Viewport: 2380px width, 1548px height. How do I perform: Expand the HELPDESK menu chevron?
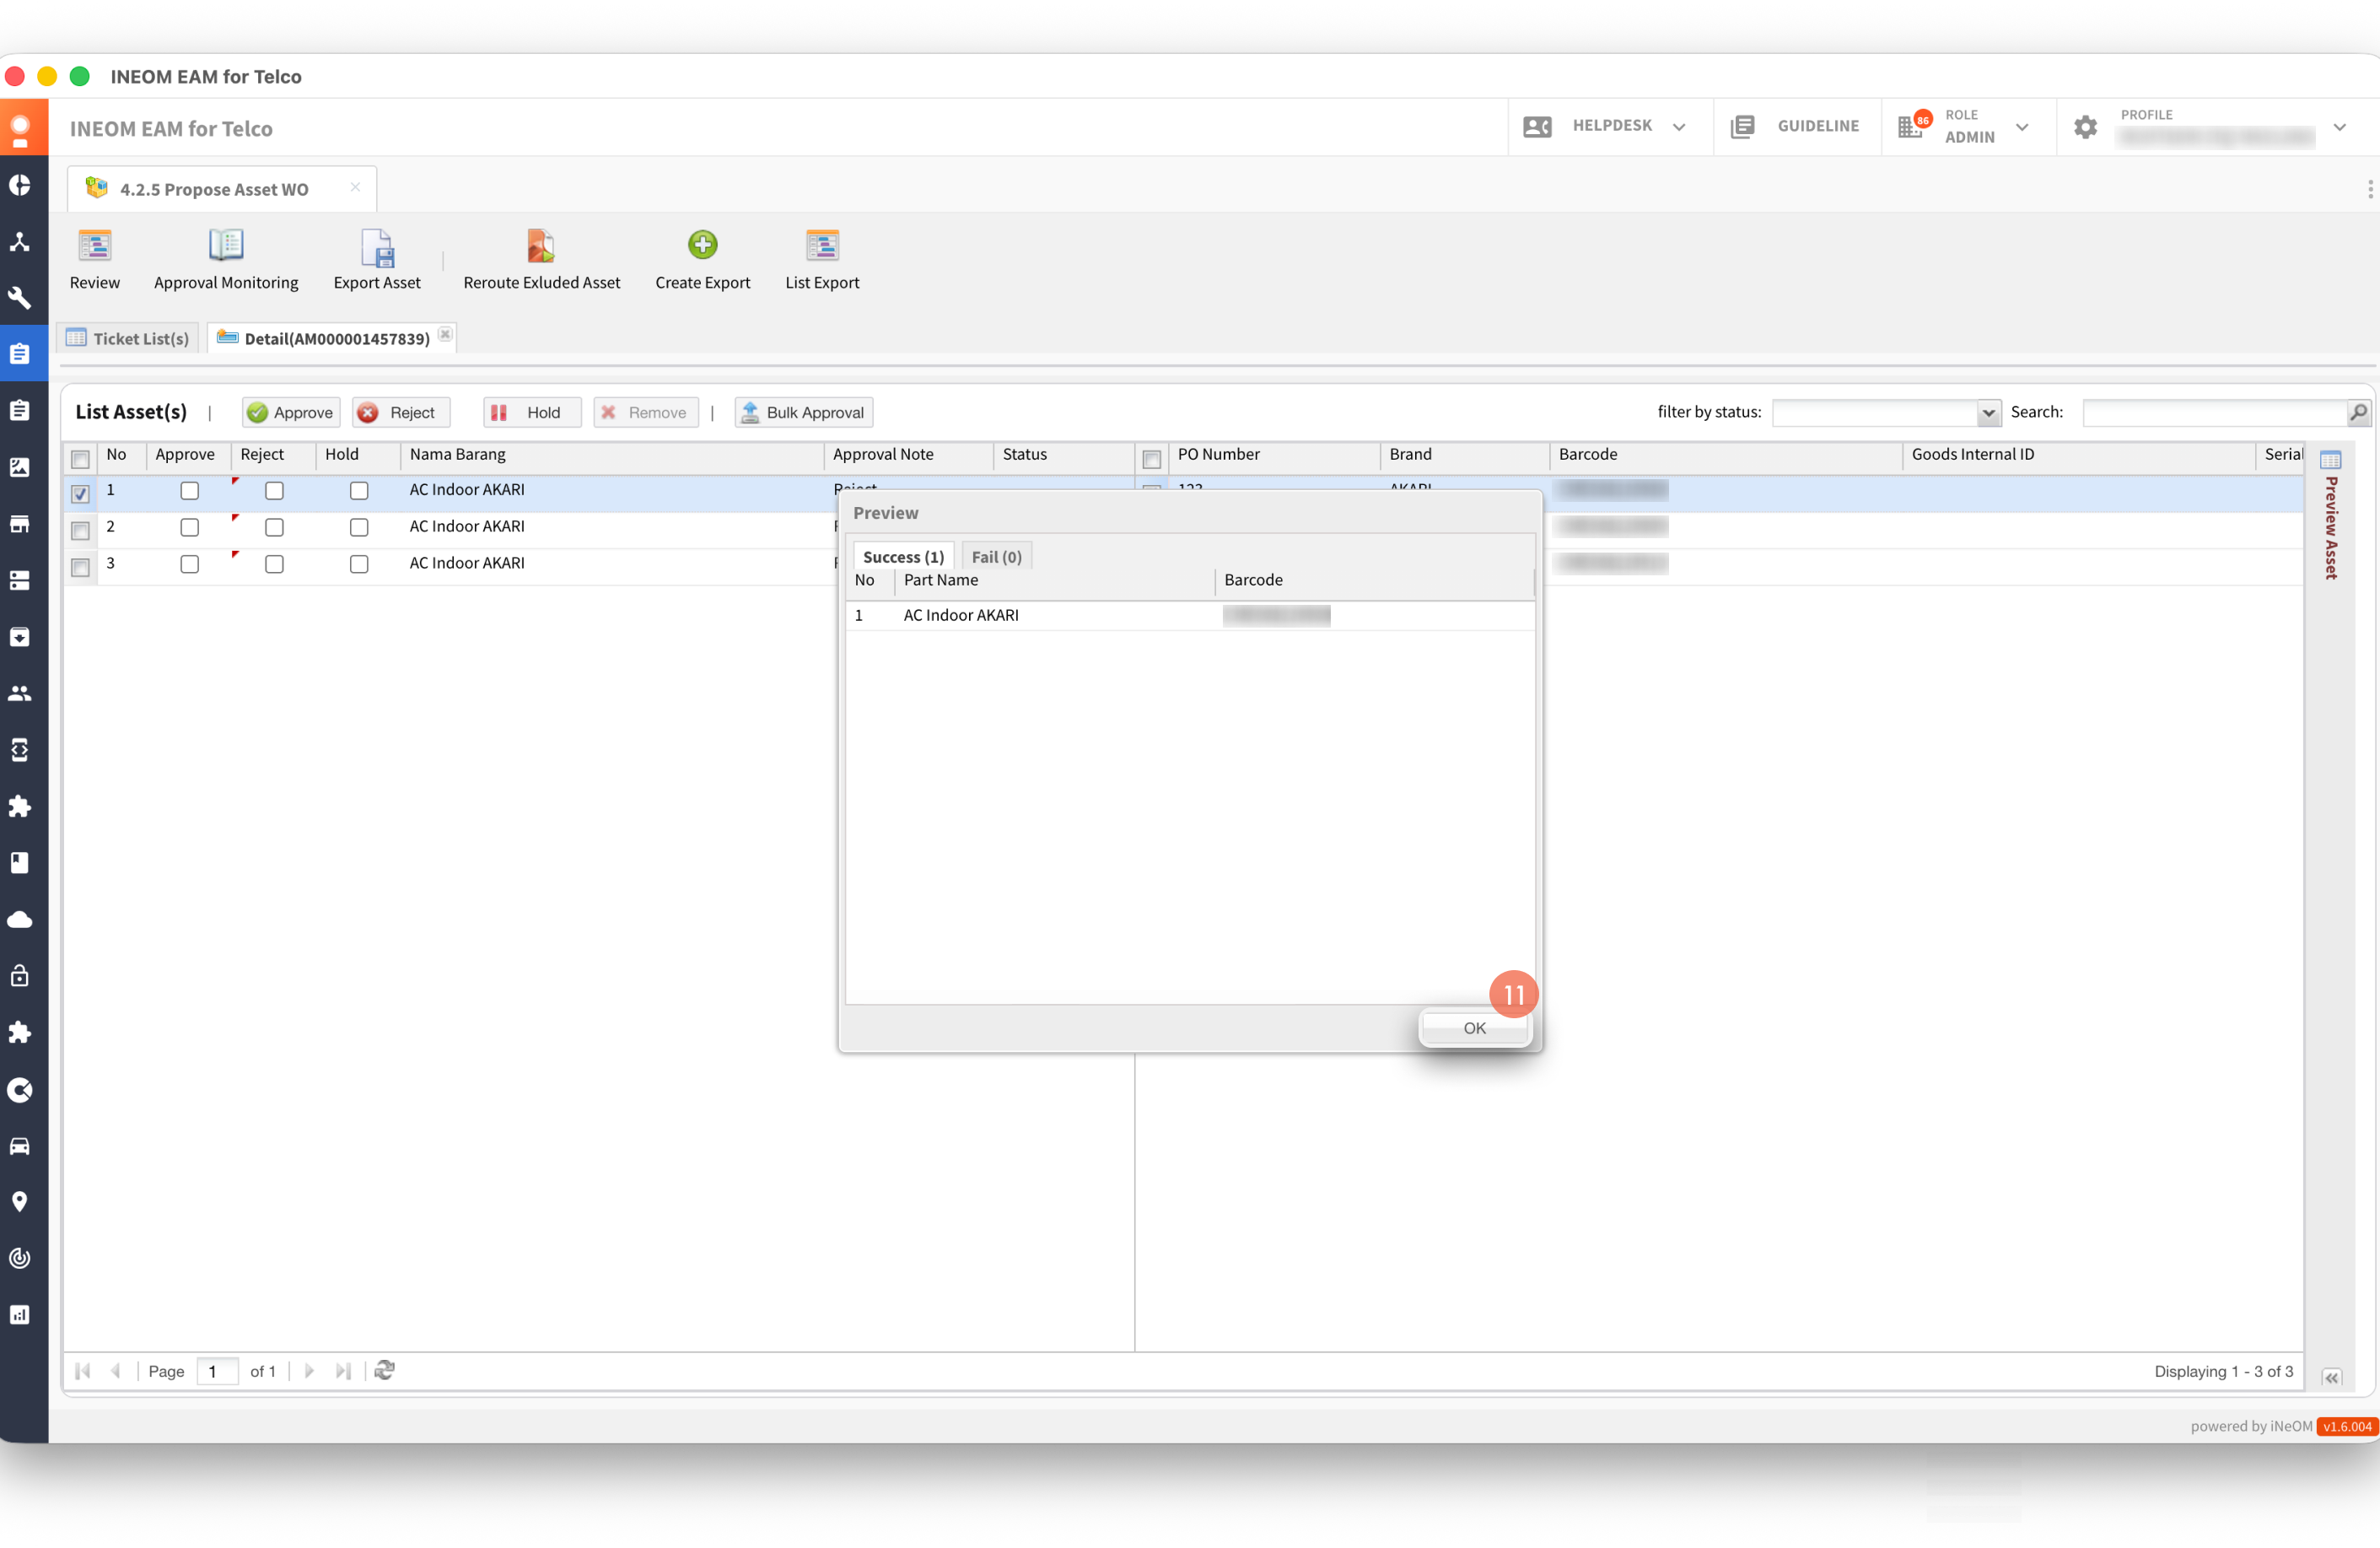[x=1679, y=127]
